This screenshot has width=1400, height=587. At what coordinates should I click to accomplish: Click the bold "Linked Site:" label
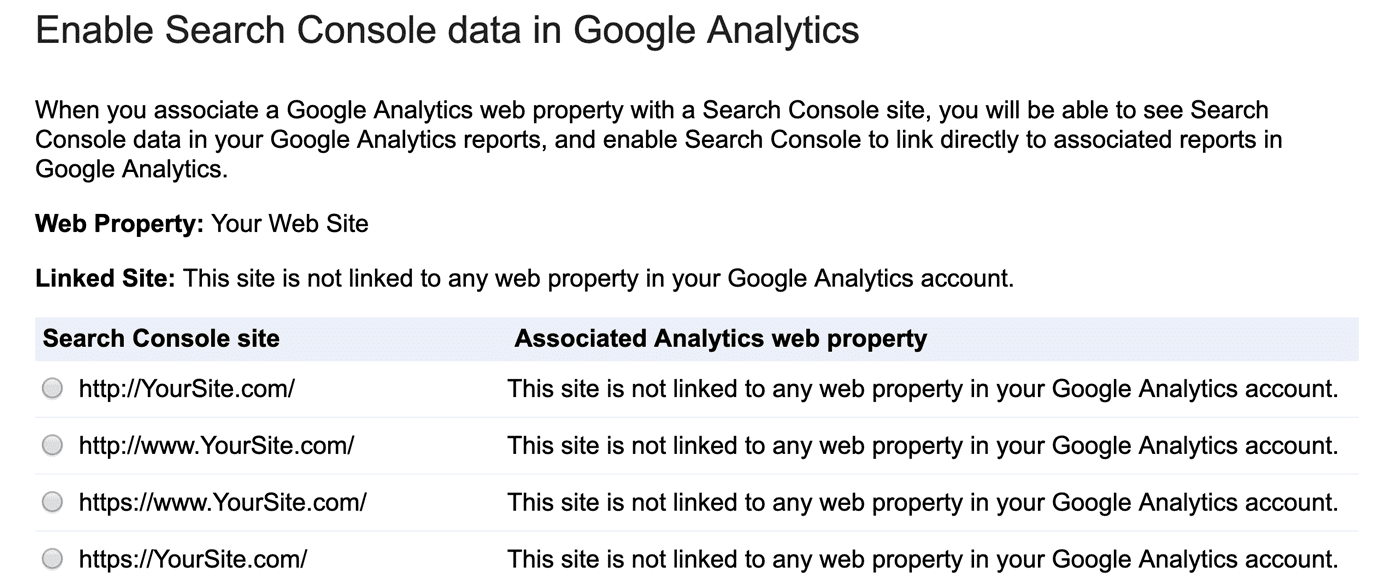click(x=105, y=279)
